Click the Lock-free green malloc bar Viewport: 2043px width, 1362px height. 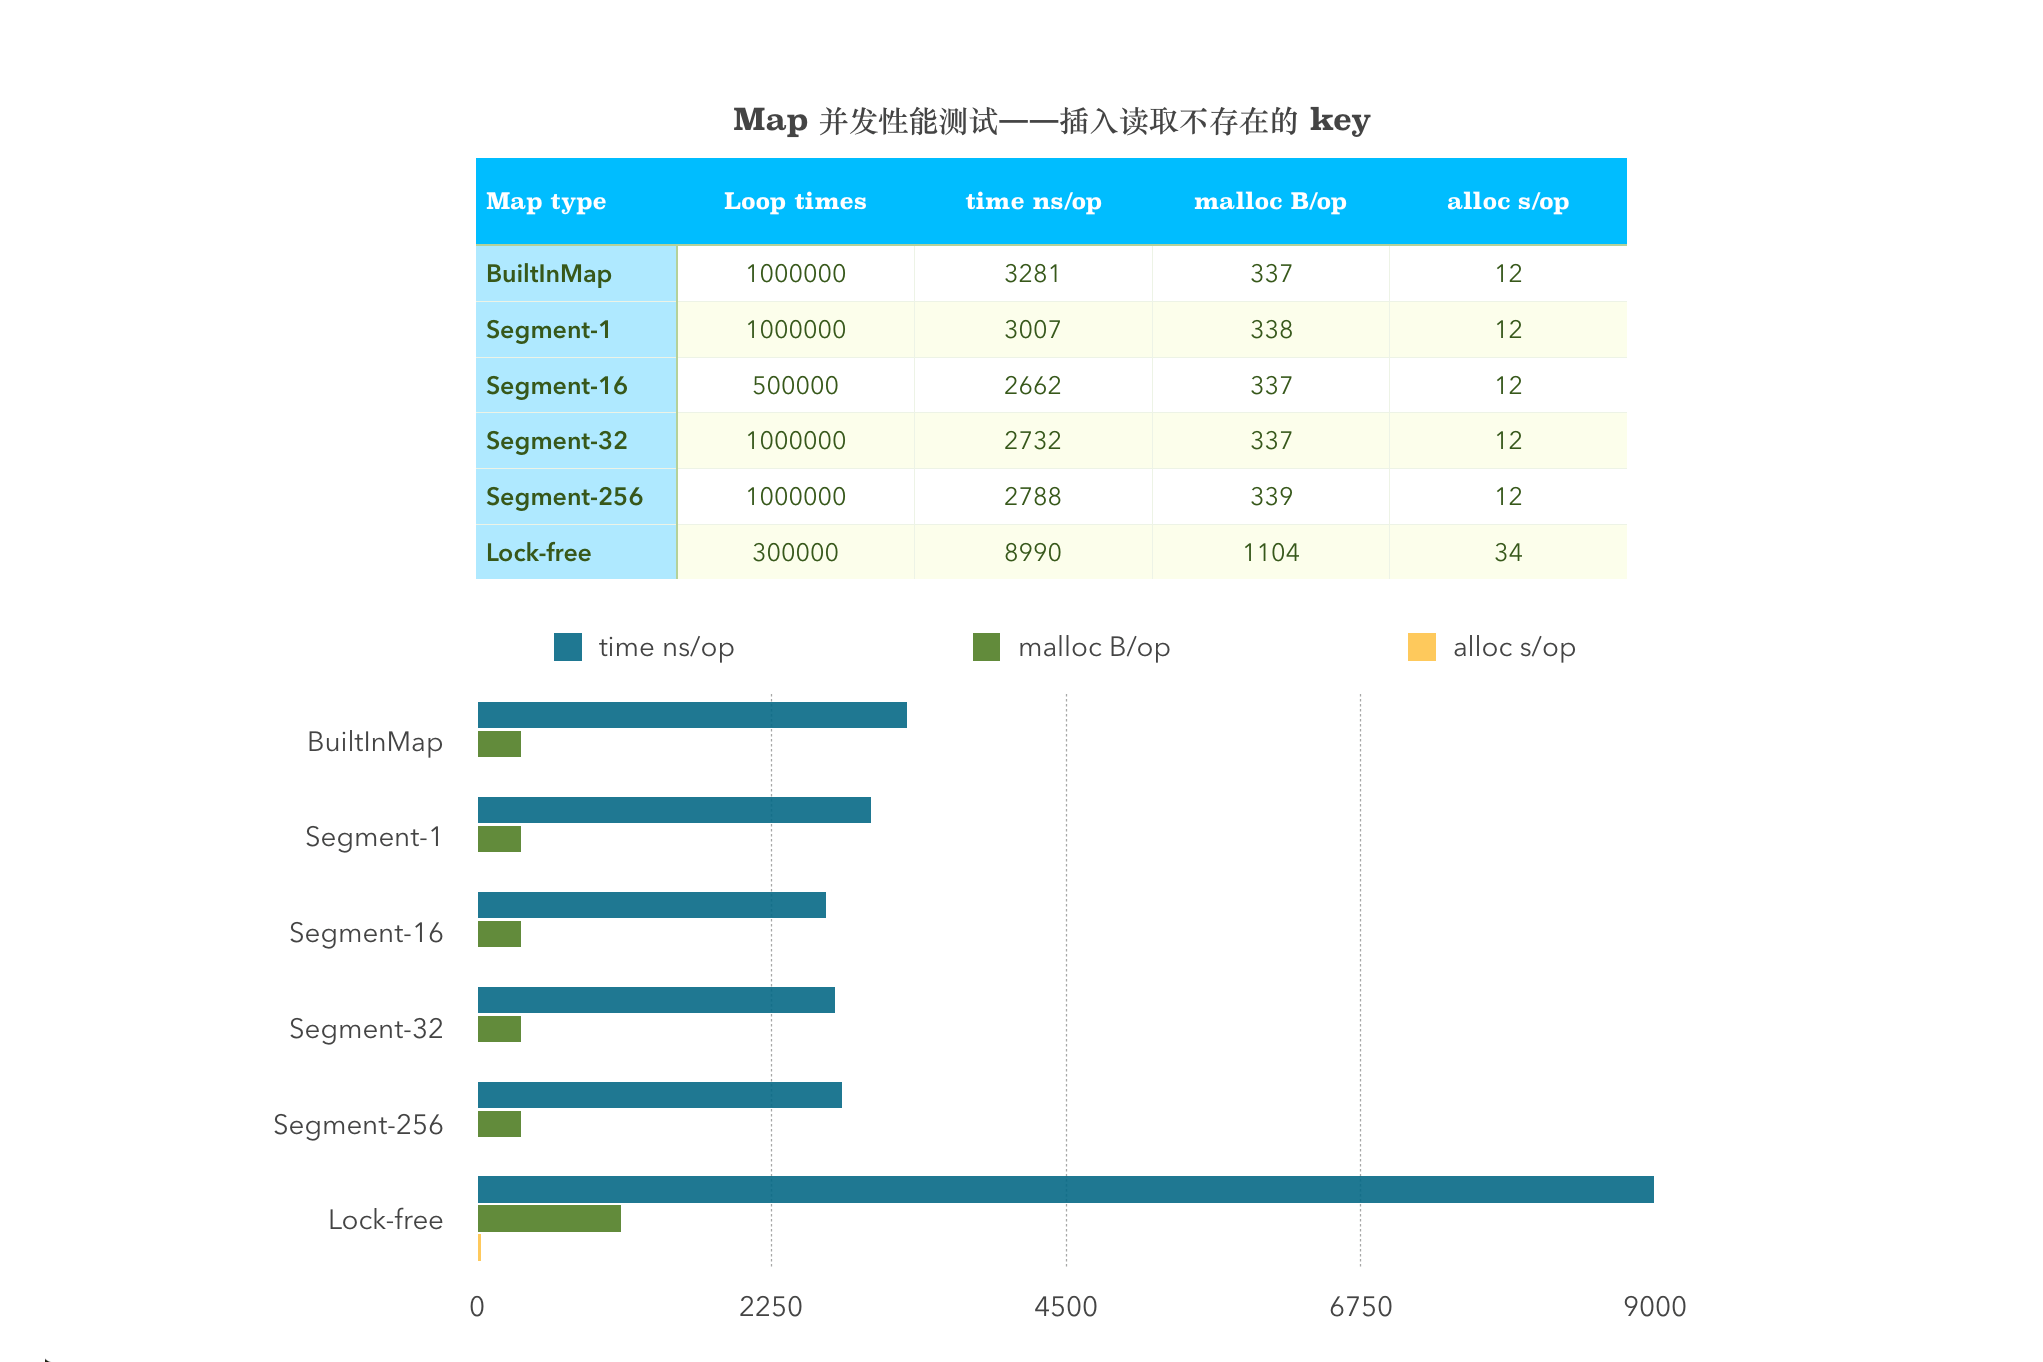549,1219
